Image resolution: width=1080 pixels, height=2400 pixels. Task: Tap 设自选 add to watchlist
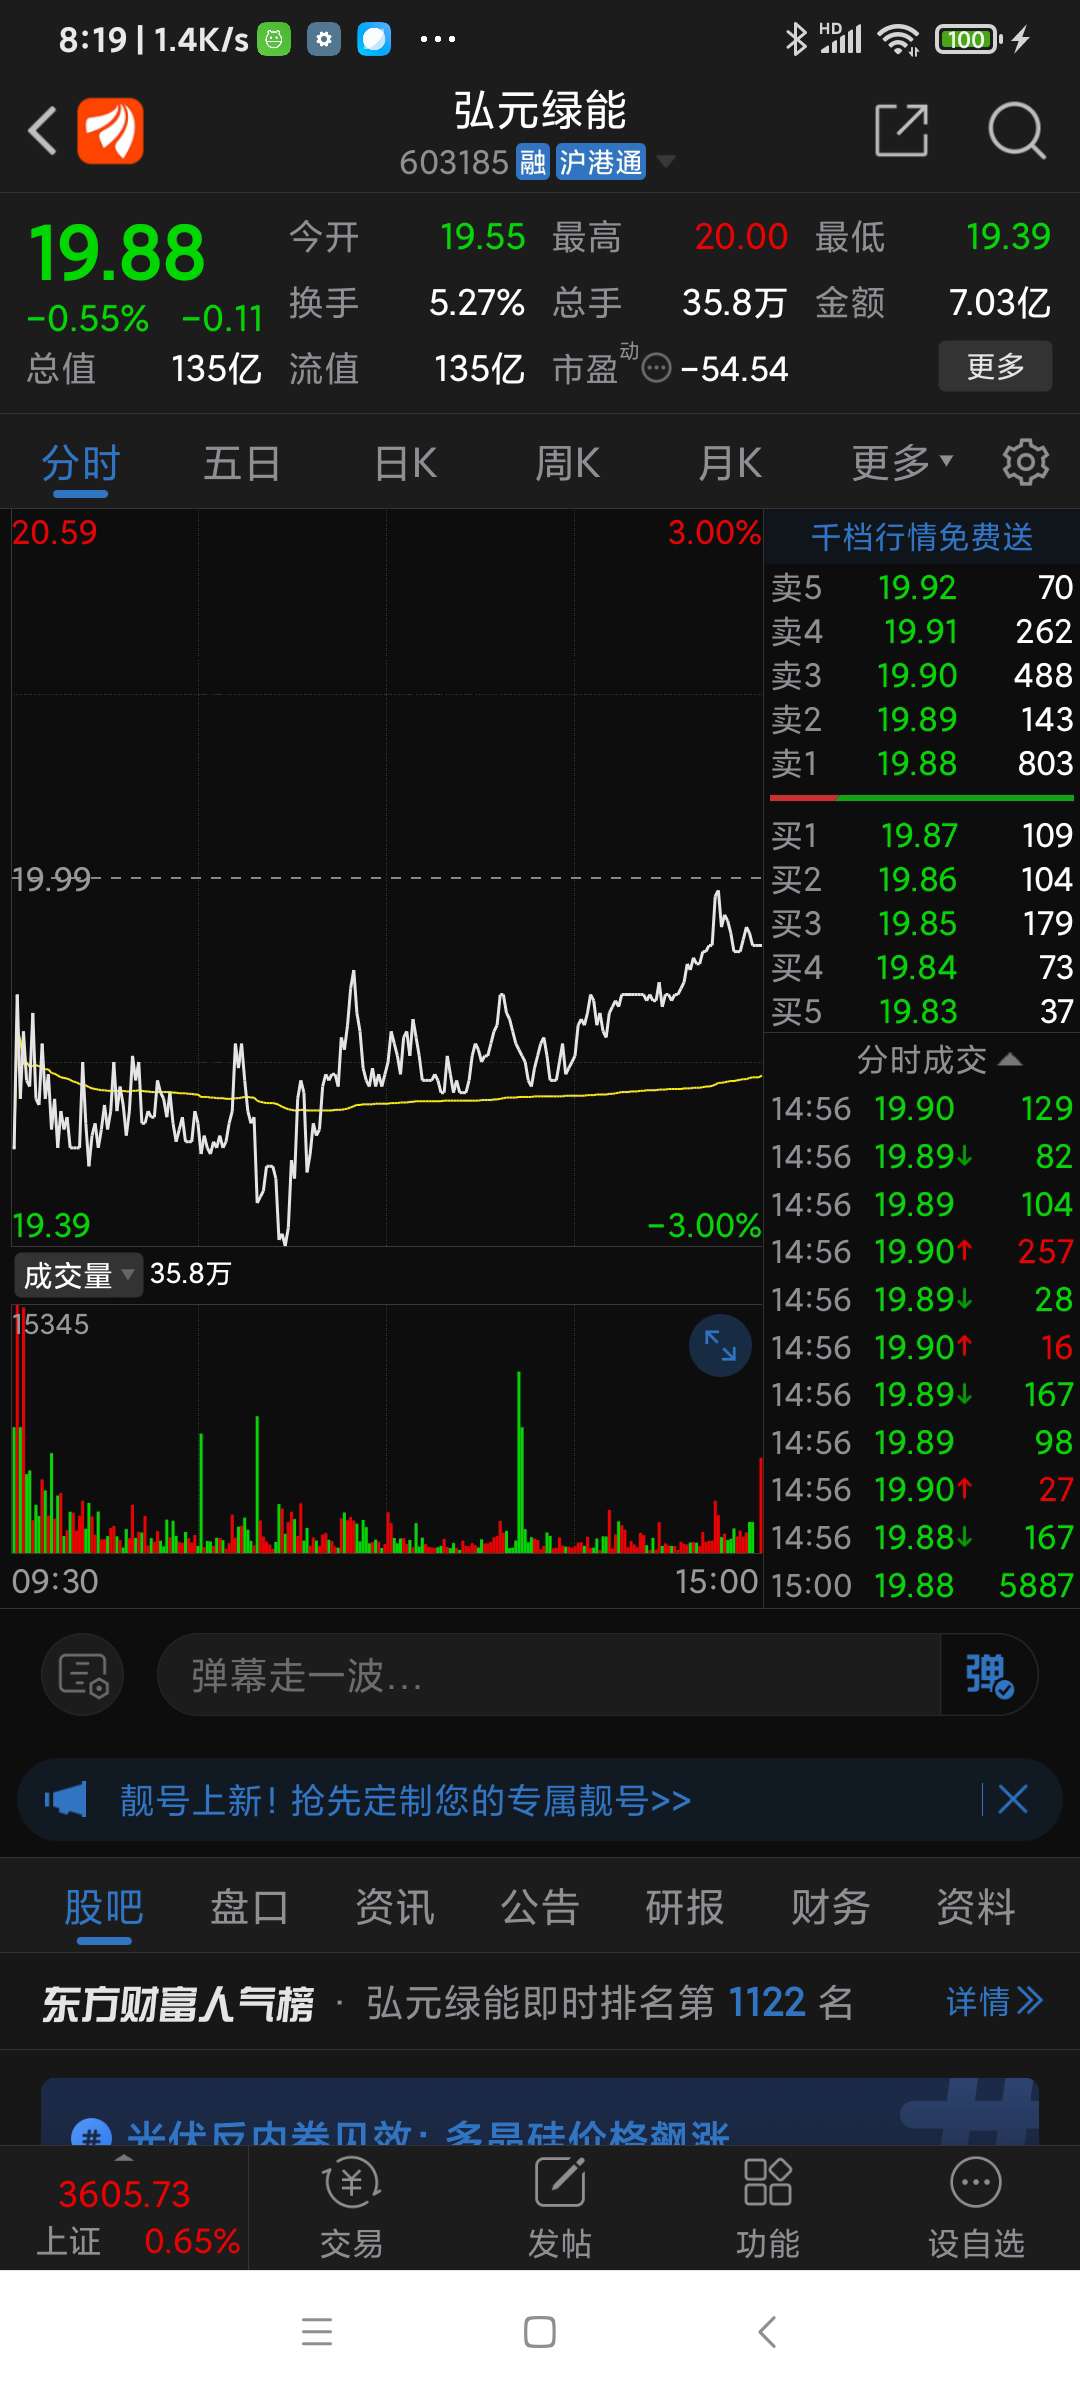click(976, 2207)
